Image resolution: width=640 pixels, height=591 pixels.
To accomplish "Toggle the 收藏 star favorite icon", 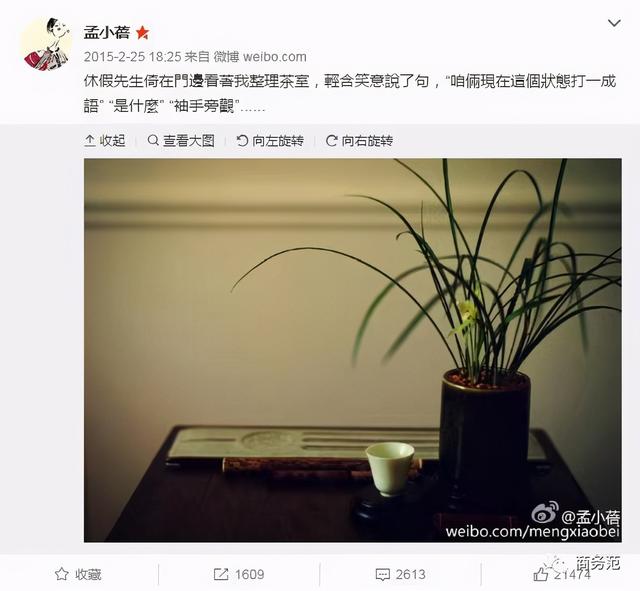I will (x=61, y=574).
